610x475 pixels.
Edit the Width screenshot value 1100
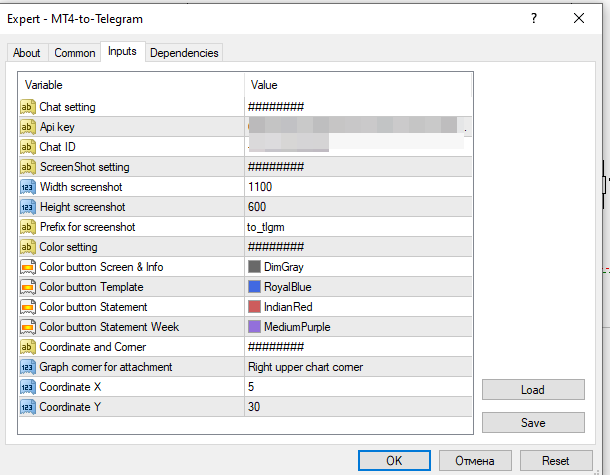pos(358,187)
